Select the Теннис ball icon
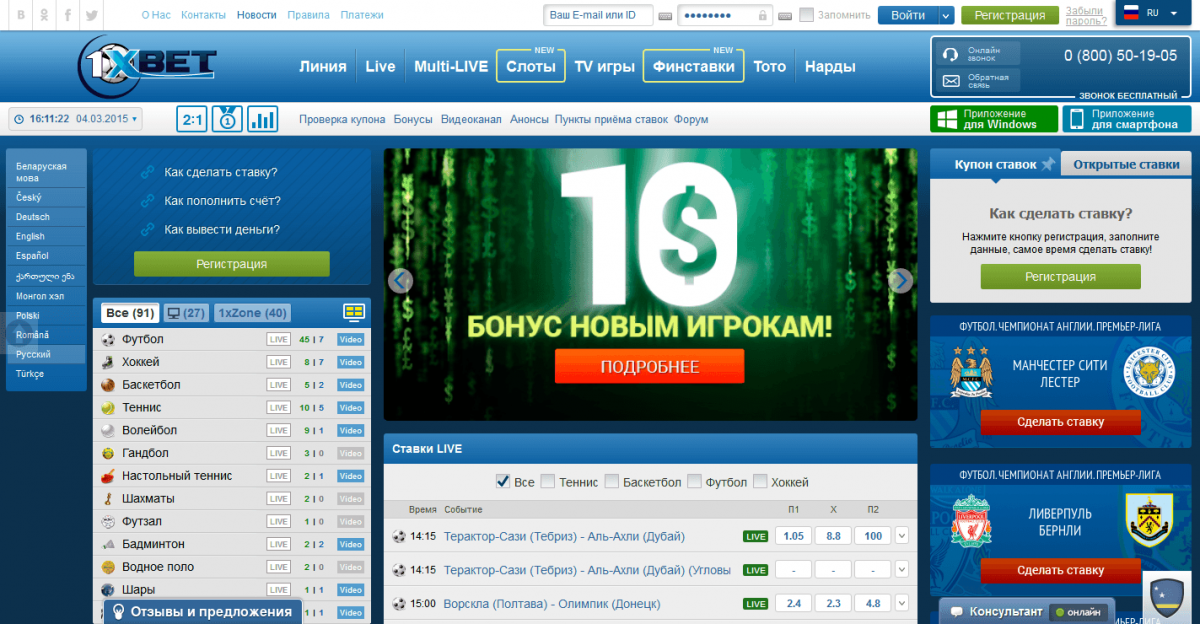 coord(107,408)
